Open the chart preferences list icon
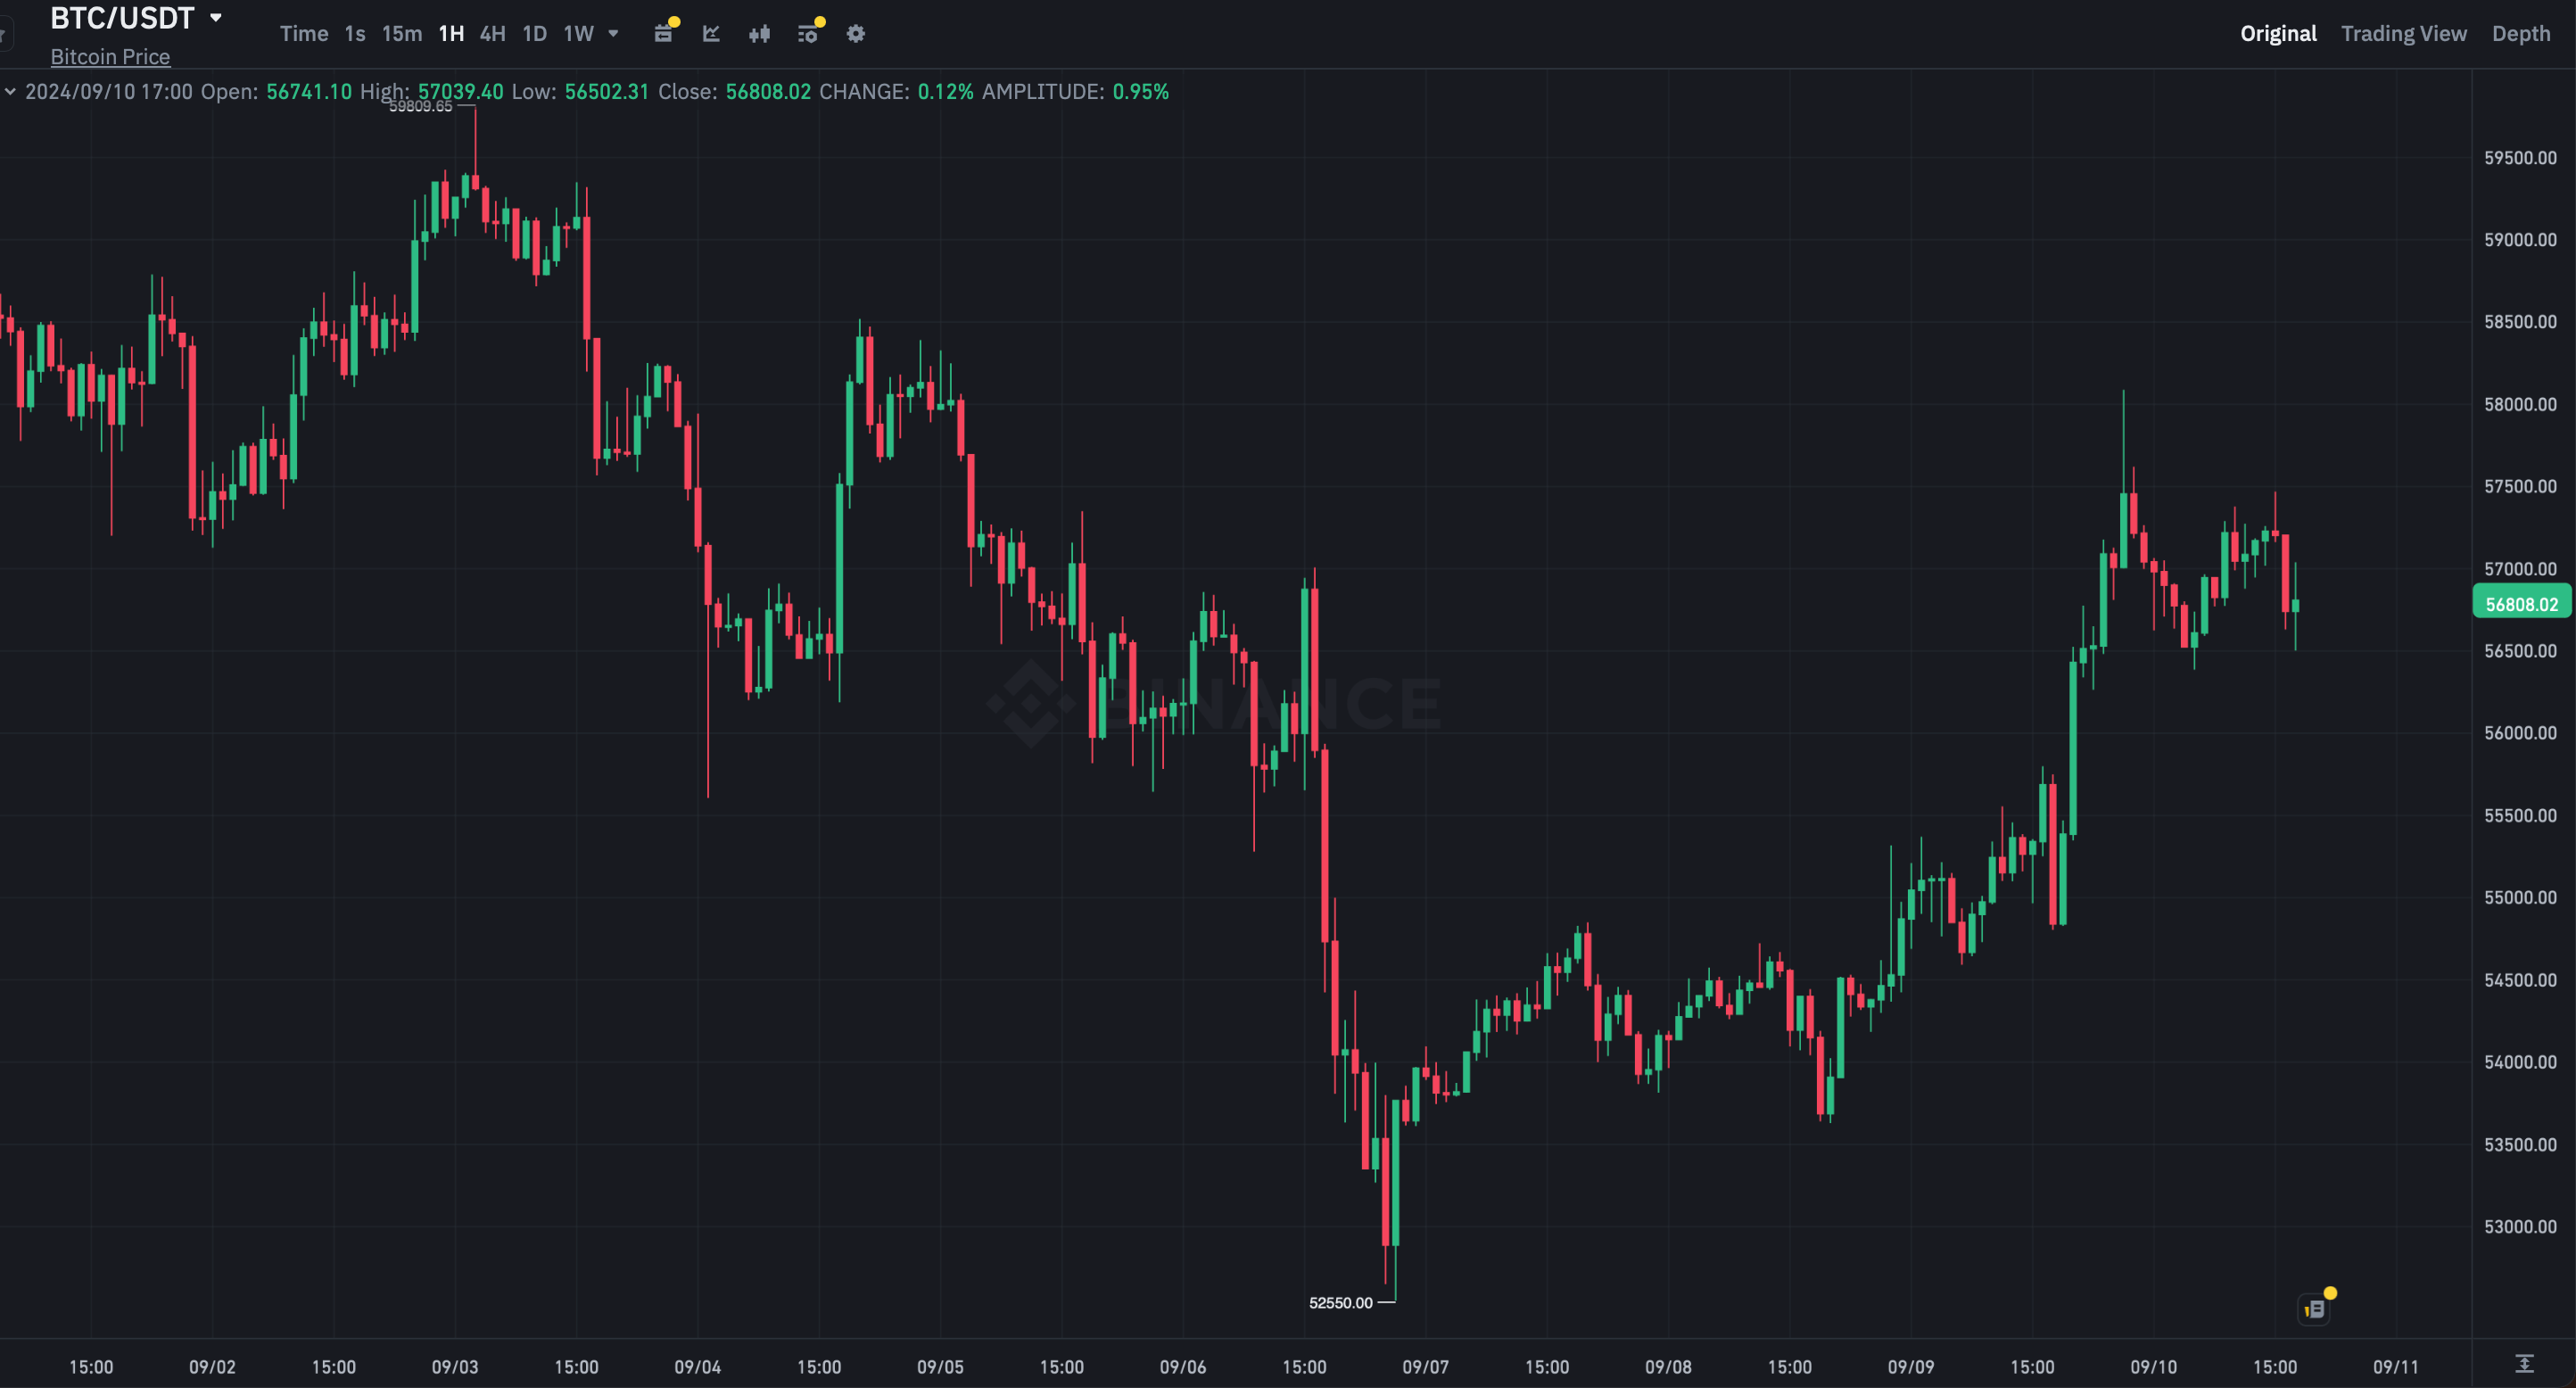Screen dimensions: 2576x1388 [808, 34]
